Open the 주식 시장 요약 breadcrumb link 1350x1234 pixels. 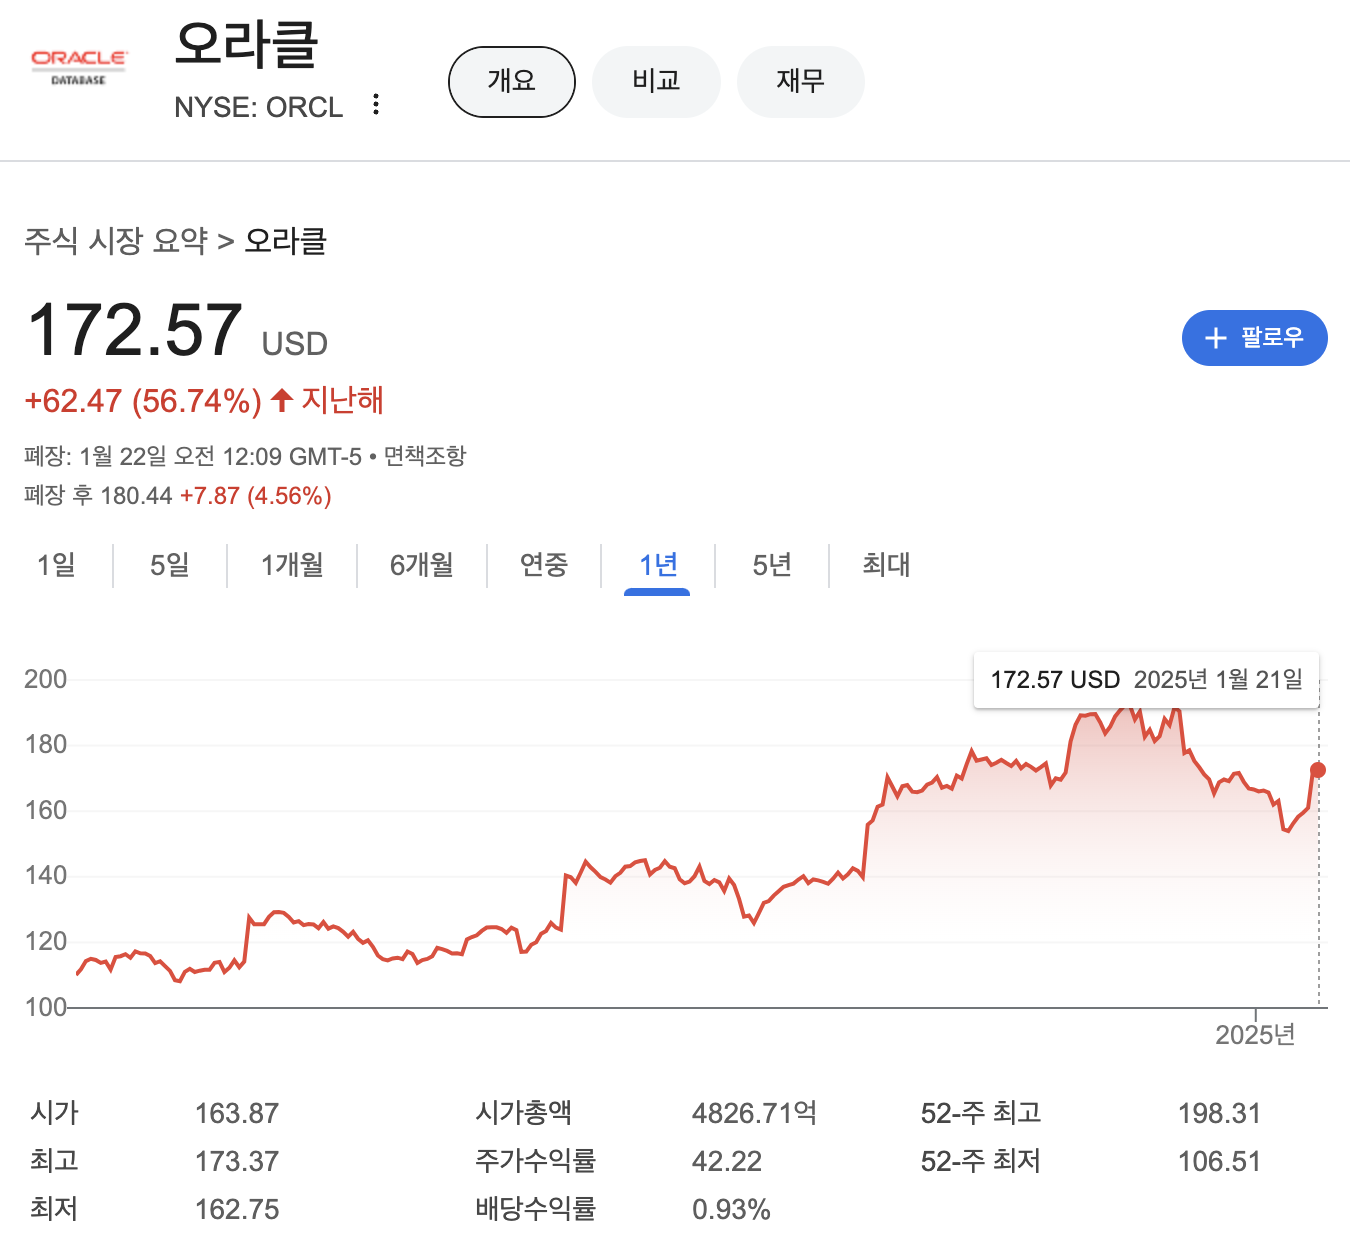(x=116, y=241)
